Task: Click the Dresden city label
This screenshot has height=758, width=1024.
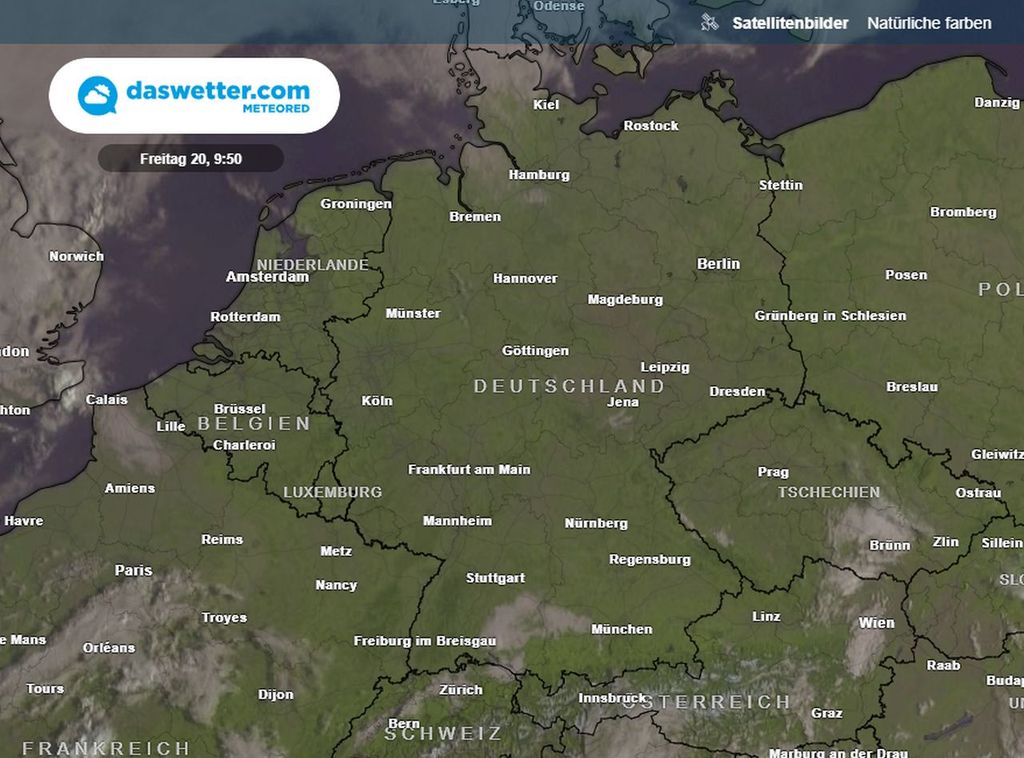Action: (x=738, y=391)
